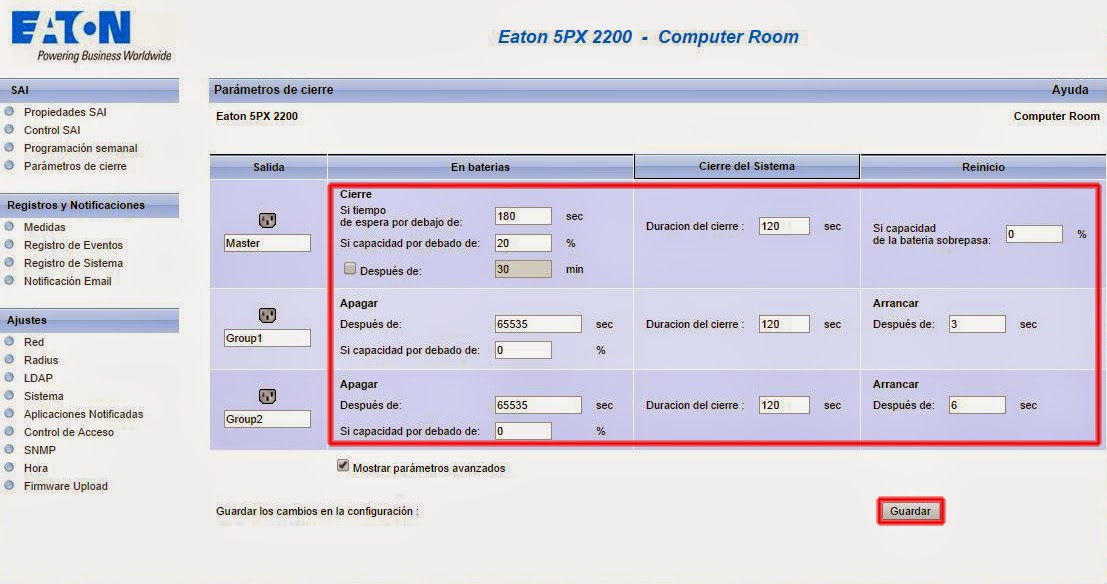
Task: Select the "Reinicio" column header
Action: (x=983, y=166)
